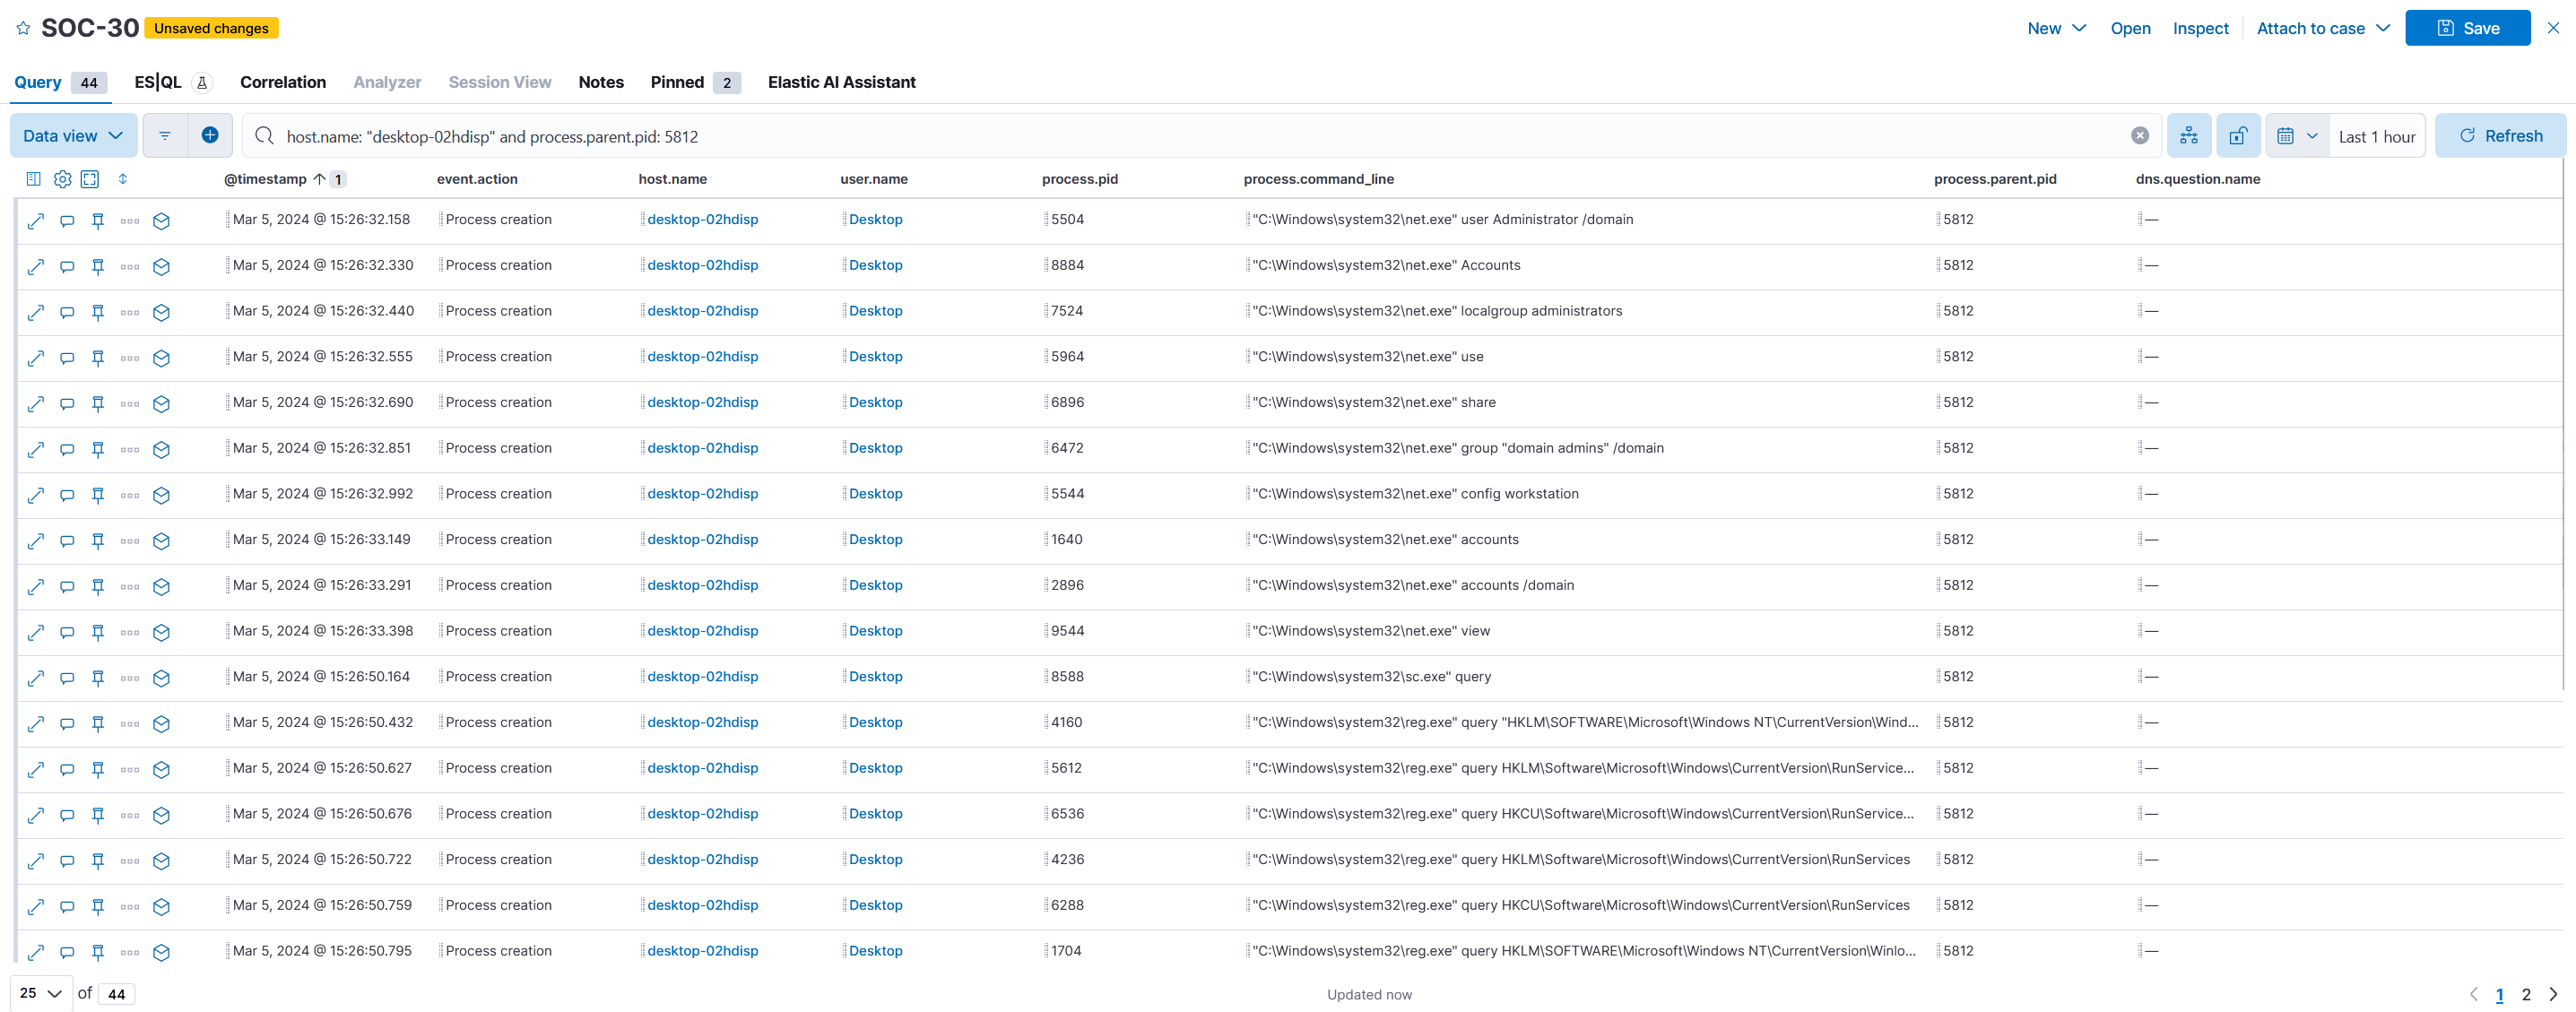Add a filter with the plus icon
The width and height of the screenshot is (2576, 1012).
pyautogui.click(x=210, y=136)
